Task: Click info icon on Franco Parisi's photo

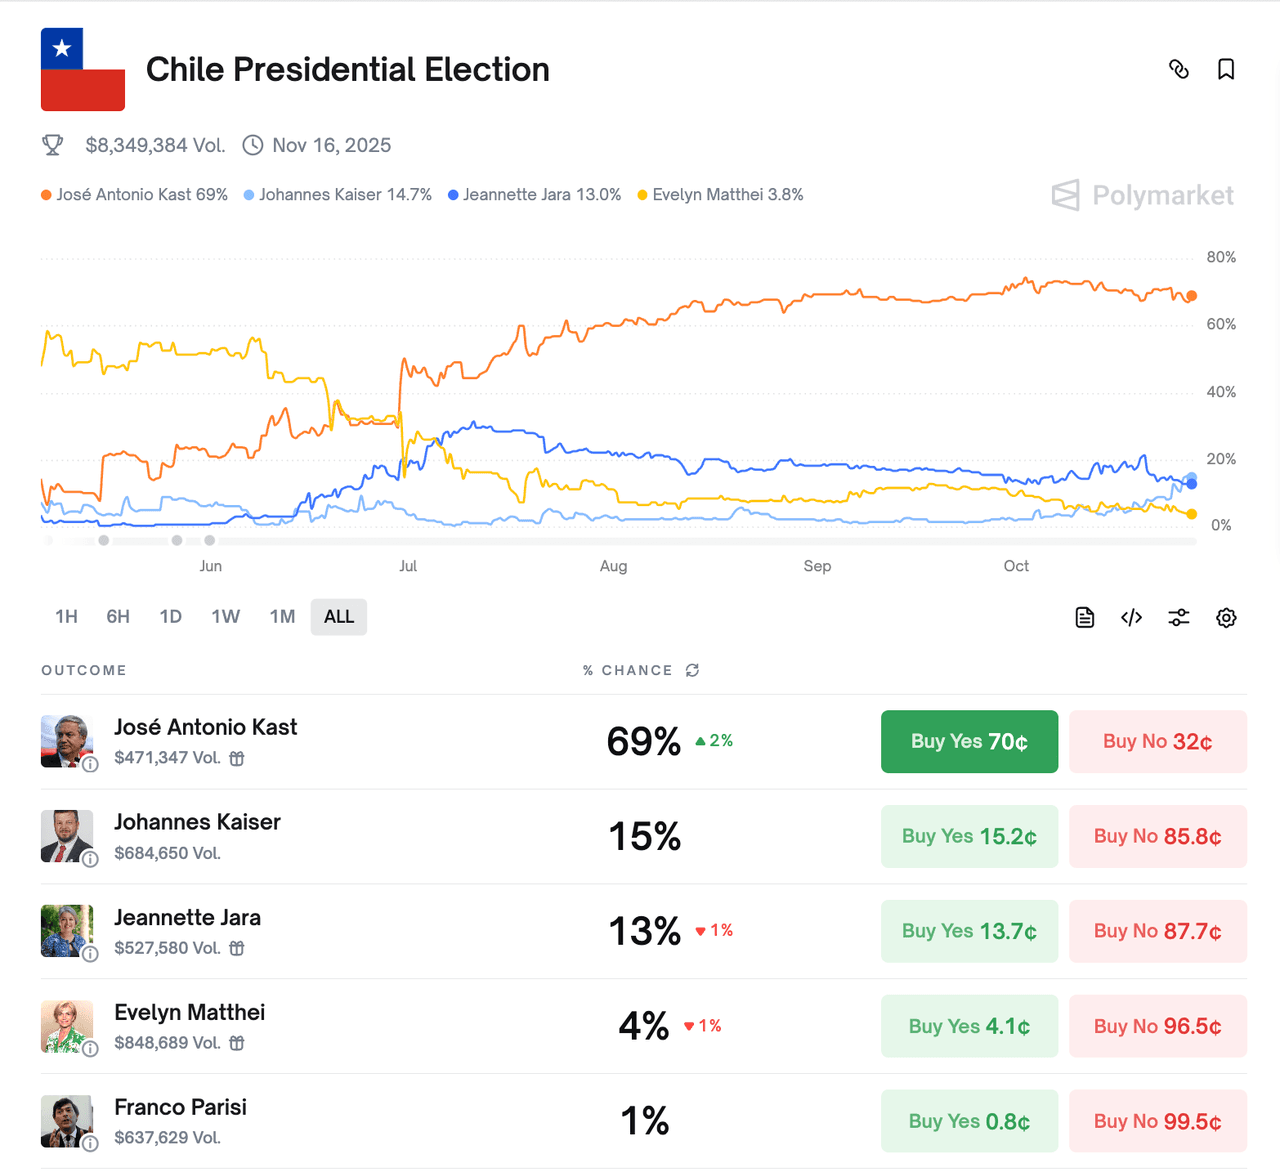Action: pyautogui.click(x=90, y=1143)
